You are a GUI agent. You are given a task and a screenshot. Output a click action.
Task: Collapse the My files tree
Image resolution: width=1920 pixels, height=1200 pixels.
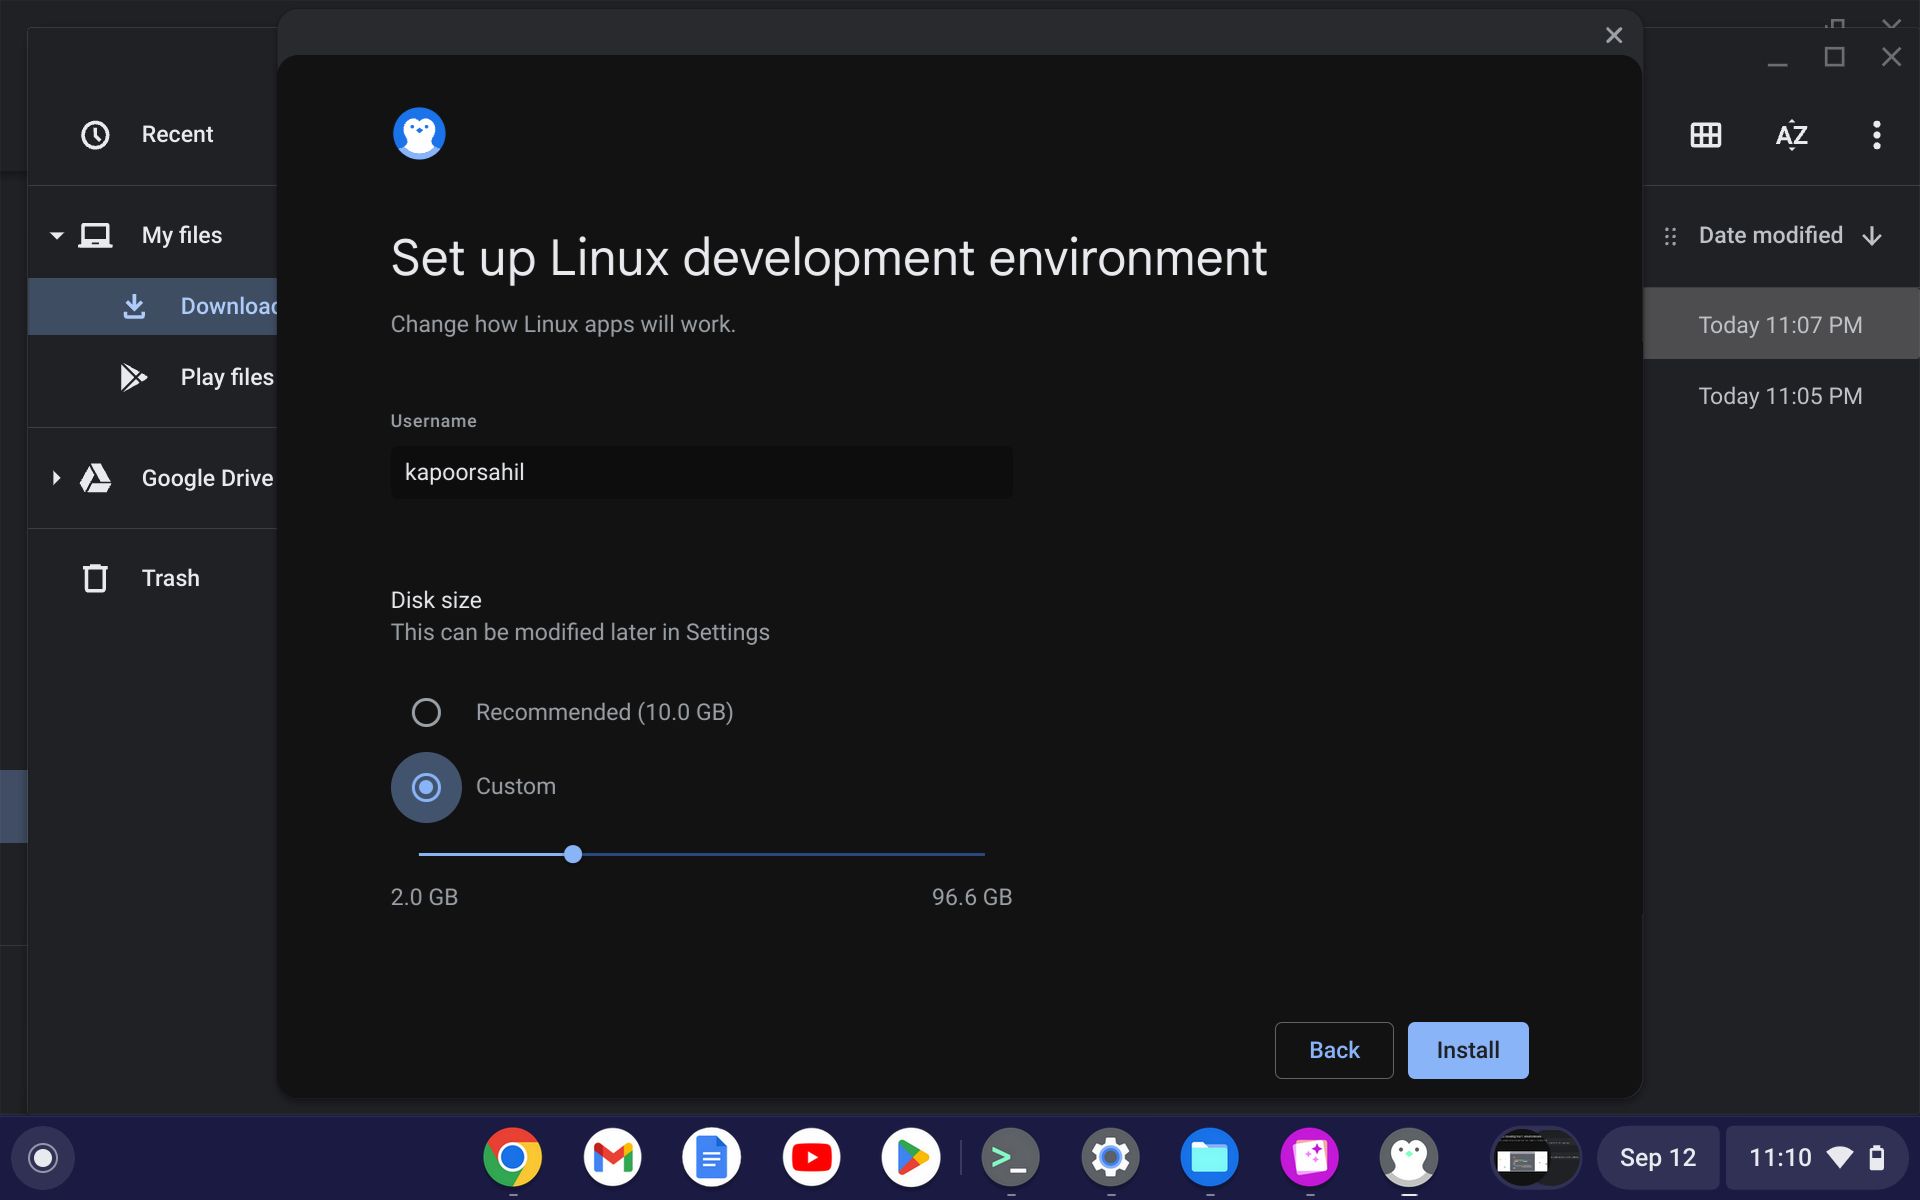click(x=57, y=236)
